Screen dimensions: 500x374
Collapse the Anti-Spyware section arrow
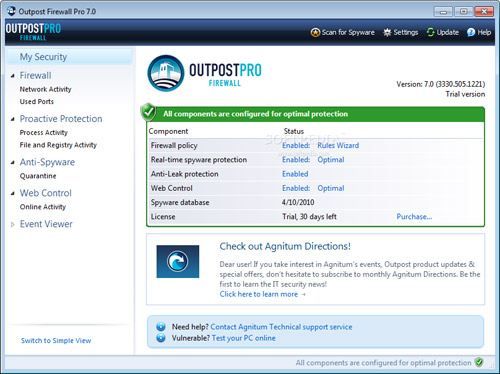[x=12, y=162]
